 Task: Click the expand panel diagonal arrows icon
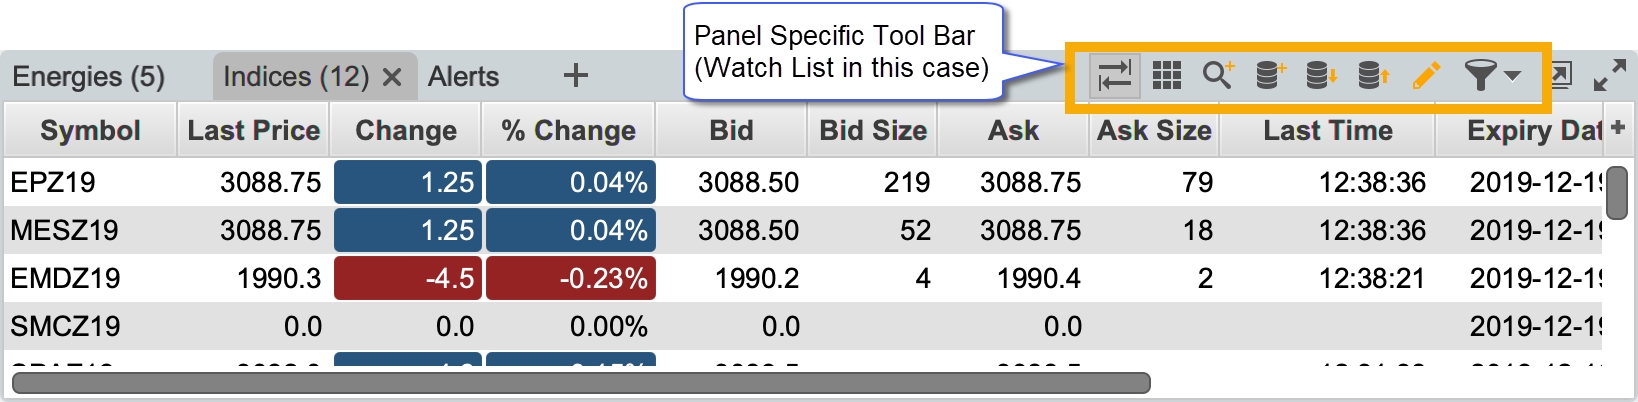tap(1609, 75)
